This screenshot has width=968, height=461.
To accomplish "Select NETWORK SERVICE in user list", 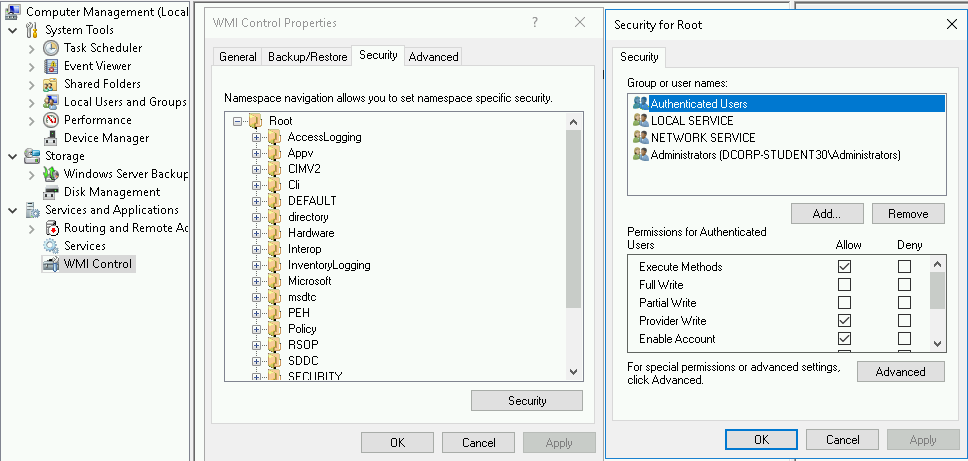I will [x=703, y=138].
